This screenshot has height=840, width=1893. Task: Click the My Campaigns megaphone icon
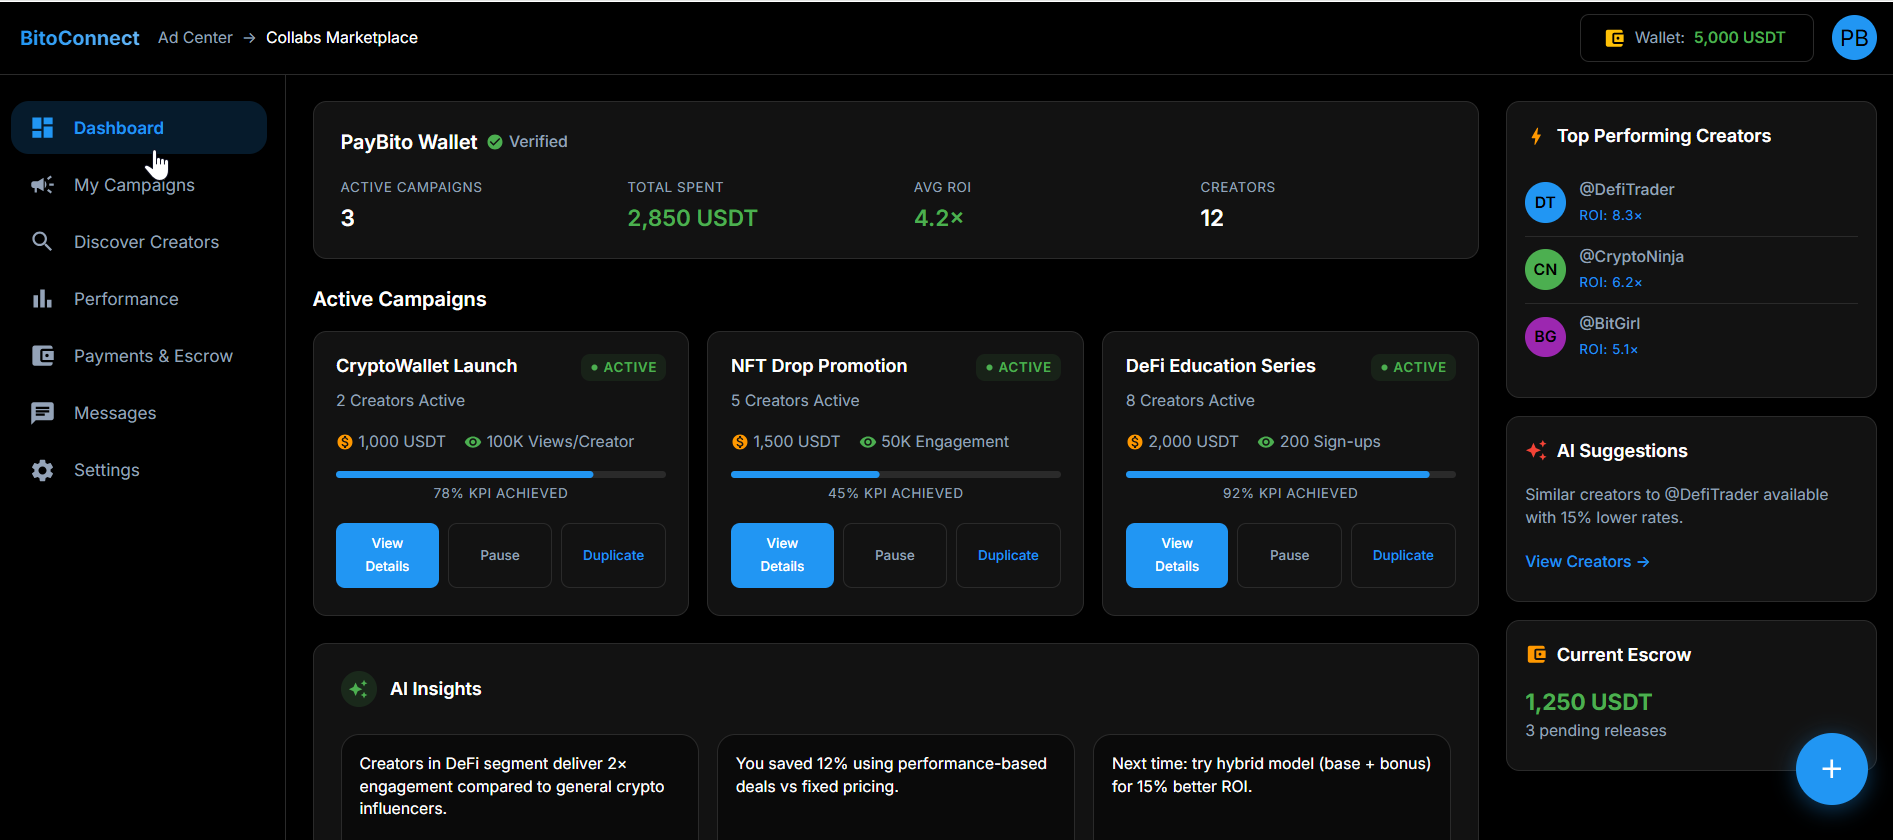click(42, 185)
